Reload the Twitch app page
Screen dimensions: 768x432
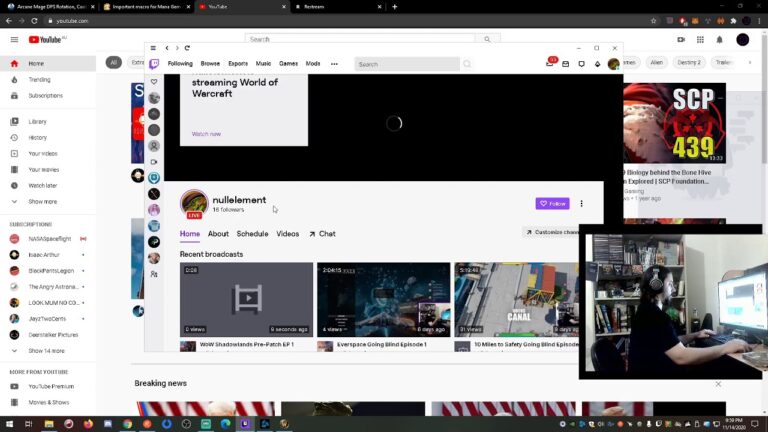pyautogui.click(x=187, y=48)
